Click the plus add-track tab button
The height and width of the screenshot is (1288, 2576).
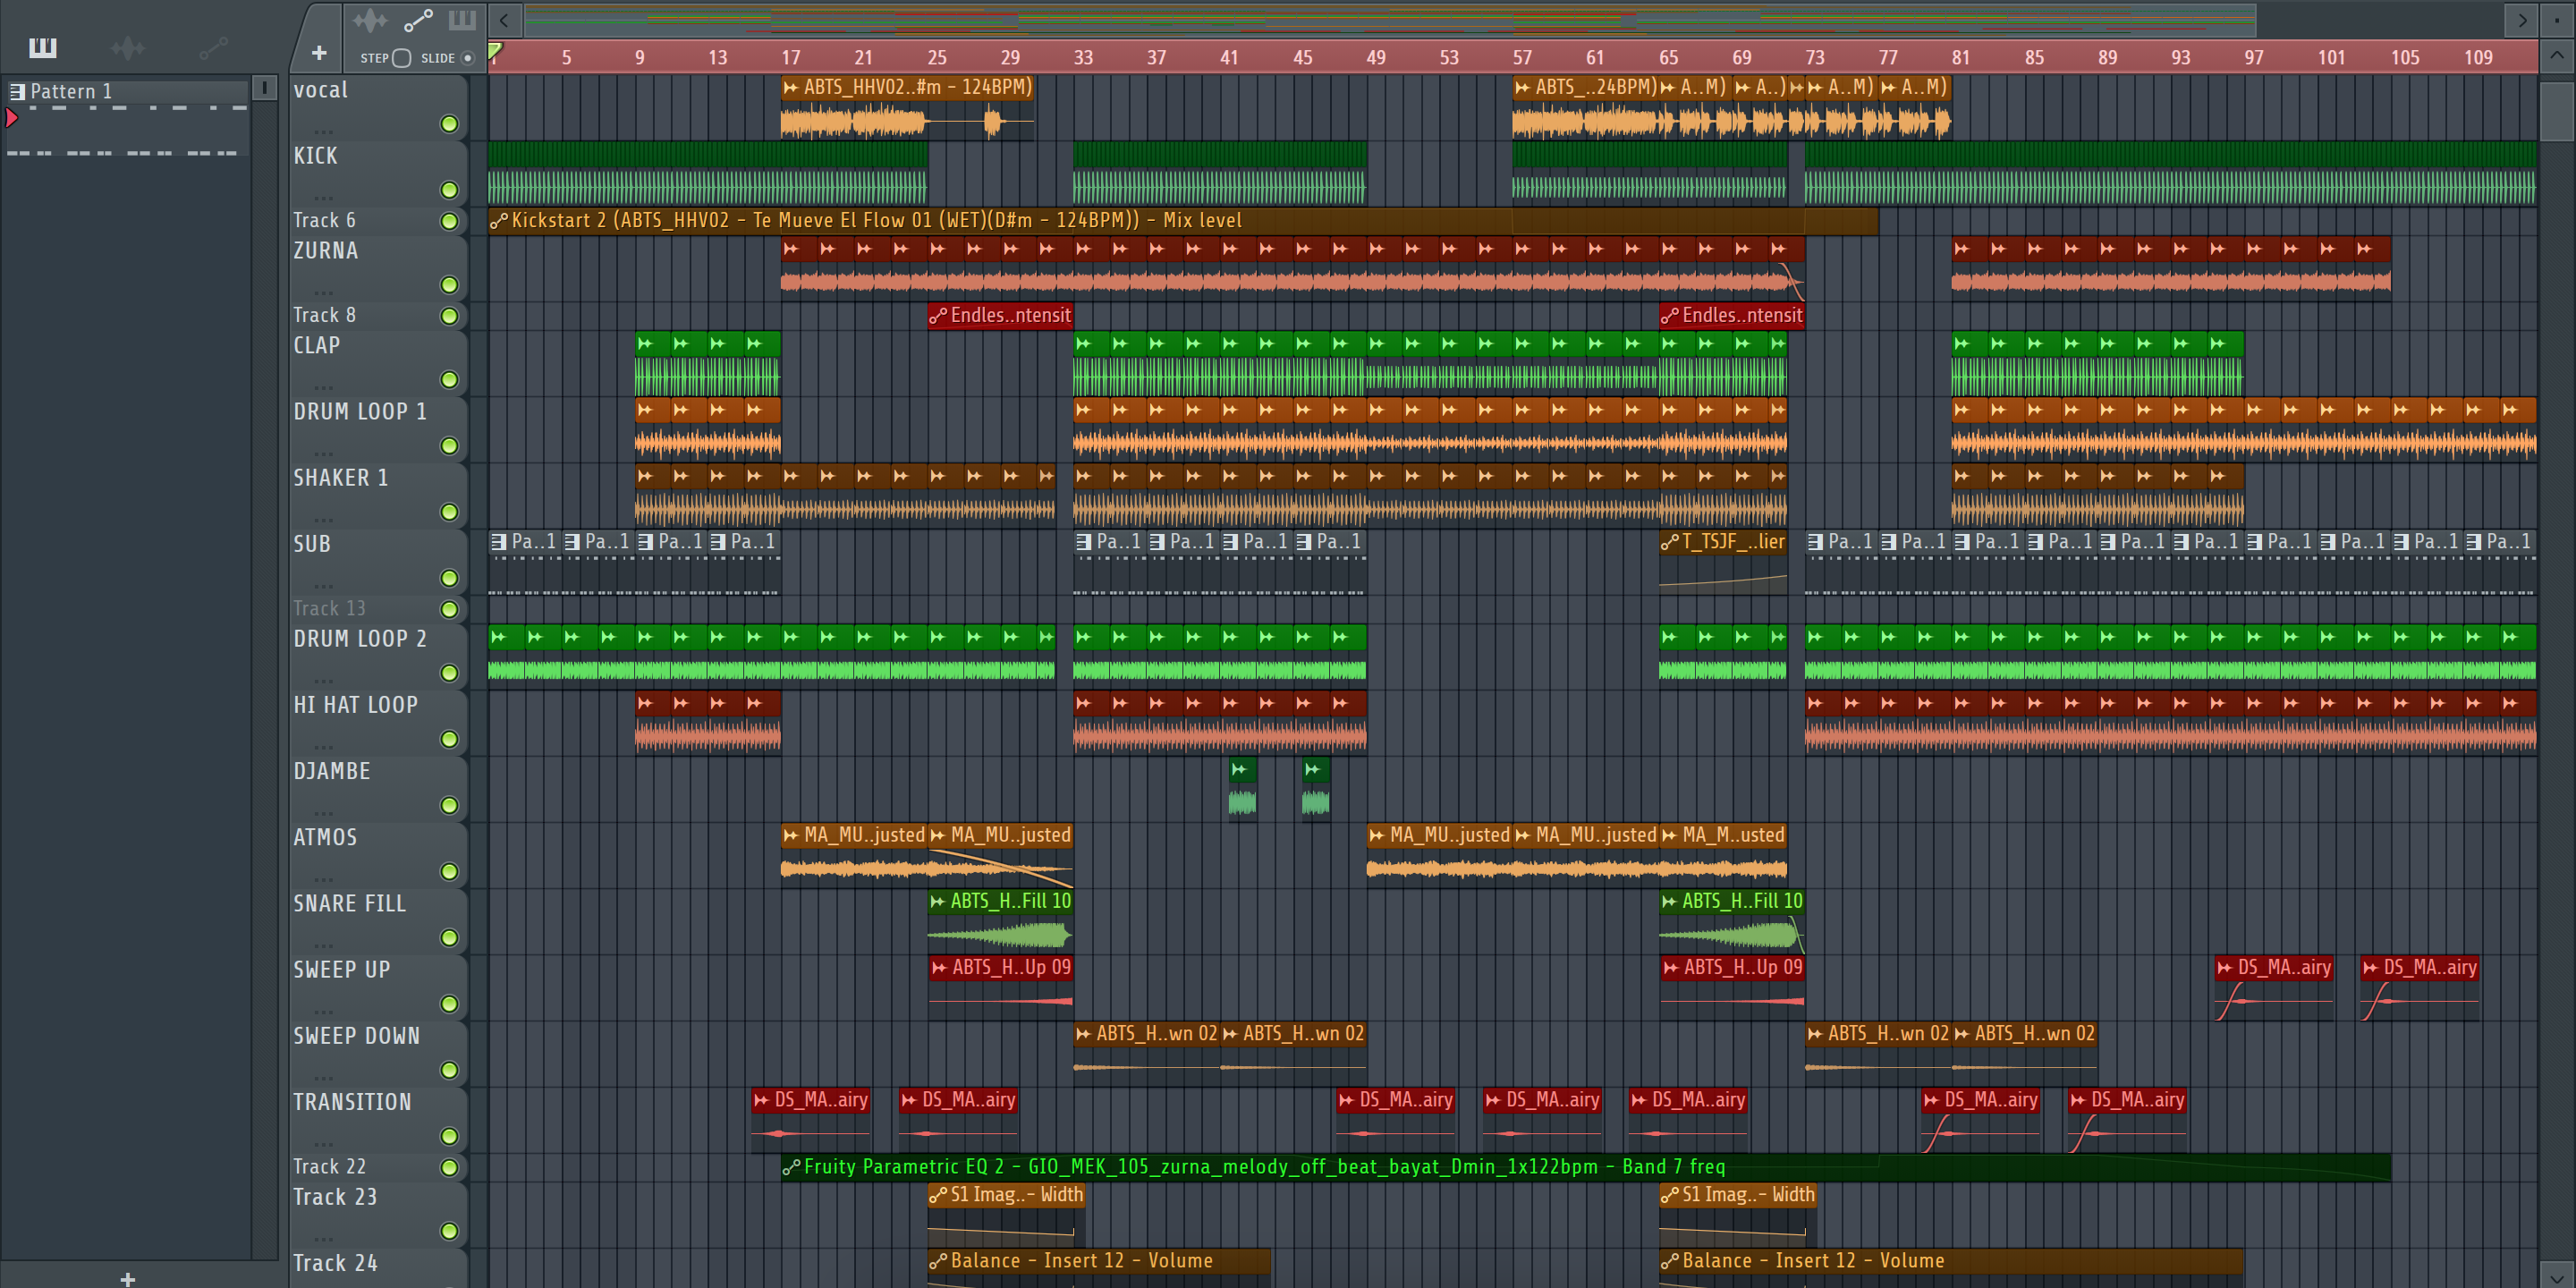[319, 53]
